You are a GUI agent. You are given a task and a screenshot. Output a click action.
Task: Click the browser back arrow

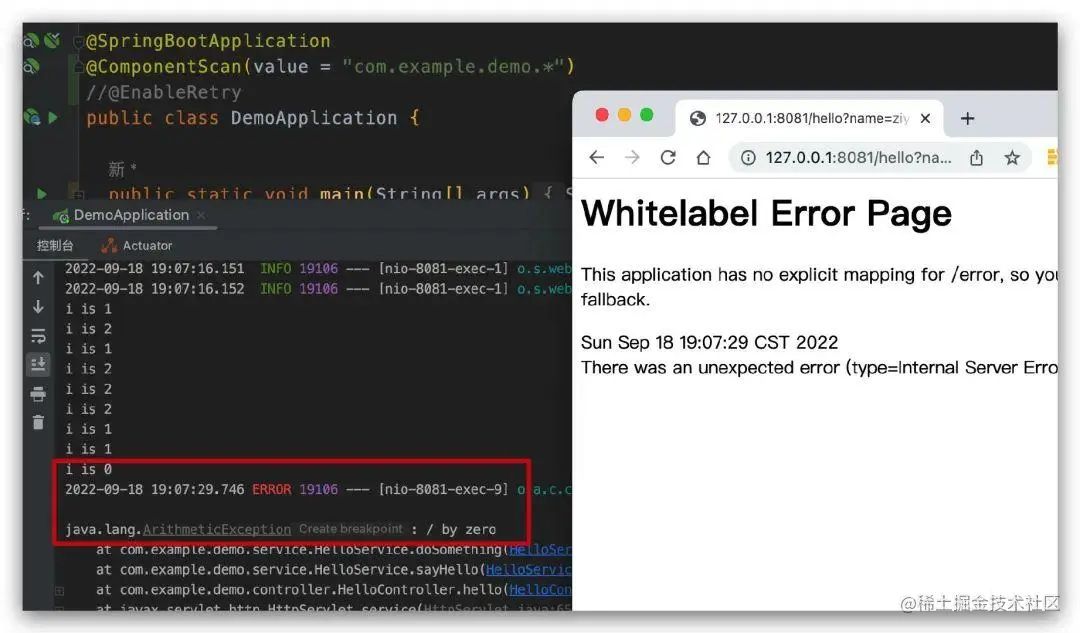[596, 158]
